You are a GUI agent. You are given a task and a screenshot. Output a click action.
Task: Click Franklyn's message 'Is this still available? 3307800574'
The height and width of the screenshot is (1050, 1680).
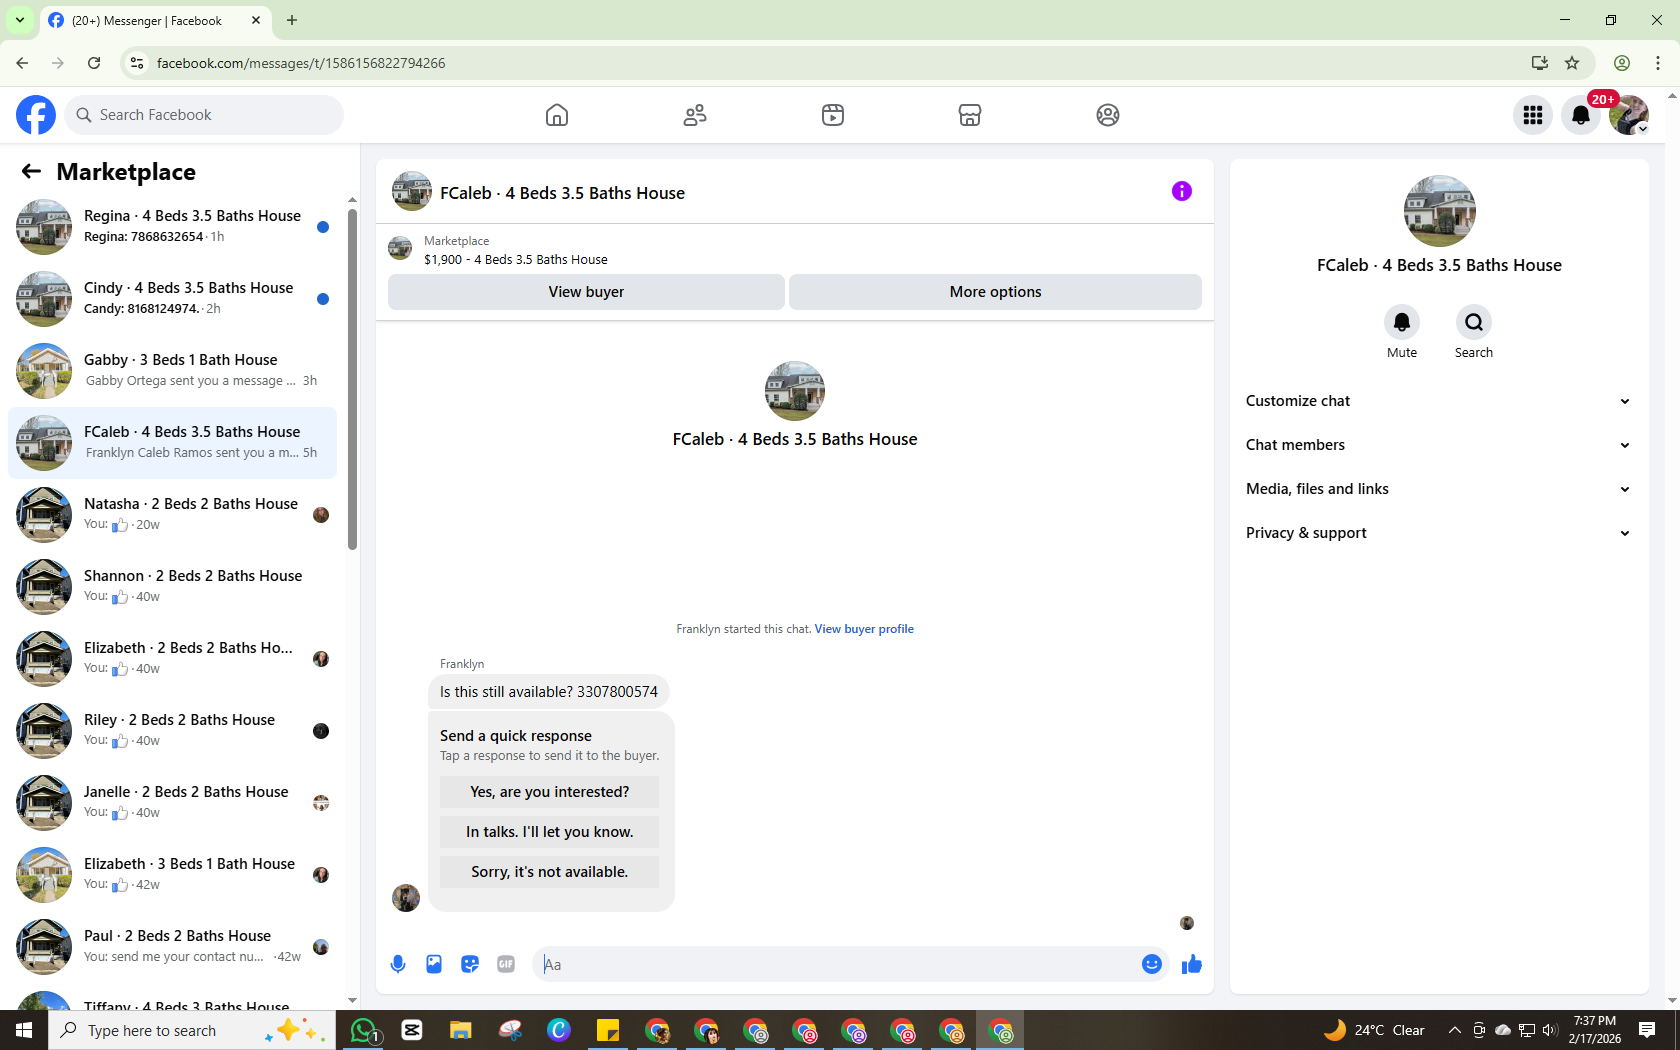pyautogui.click(x=549, y=692)
